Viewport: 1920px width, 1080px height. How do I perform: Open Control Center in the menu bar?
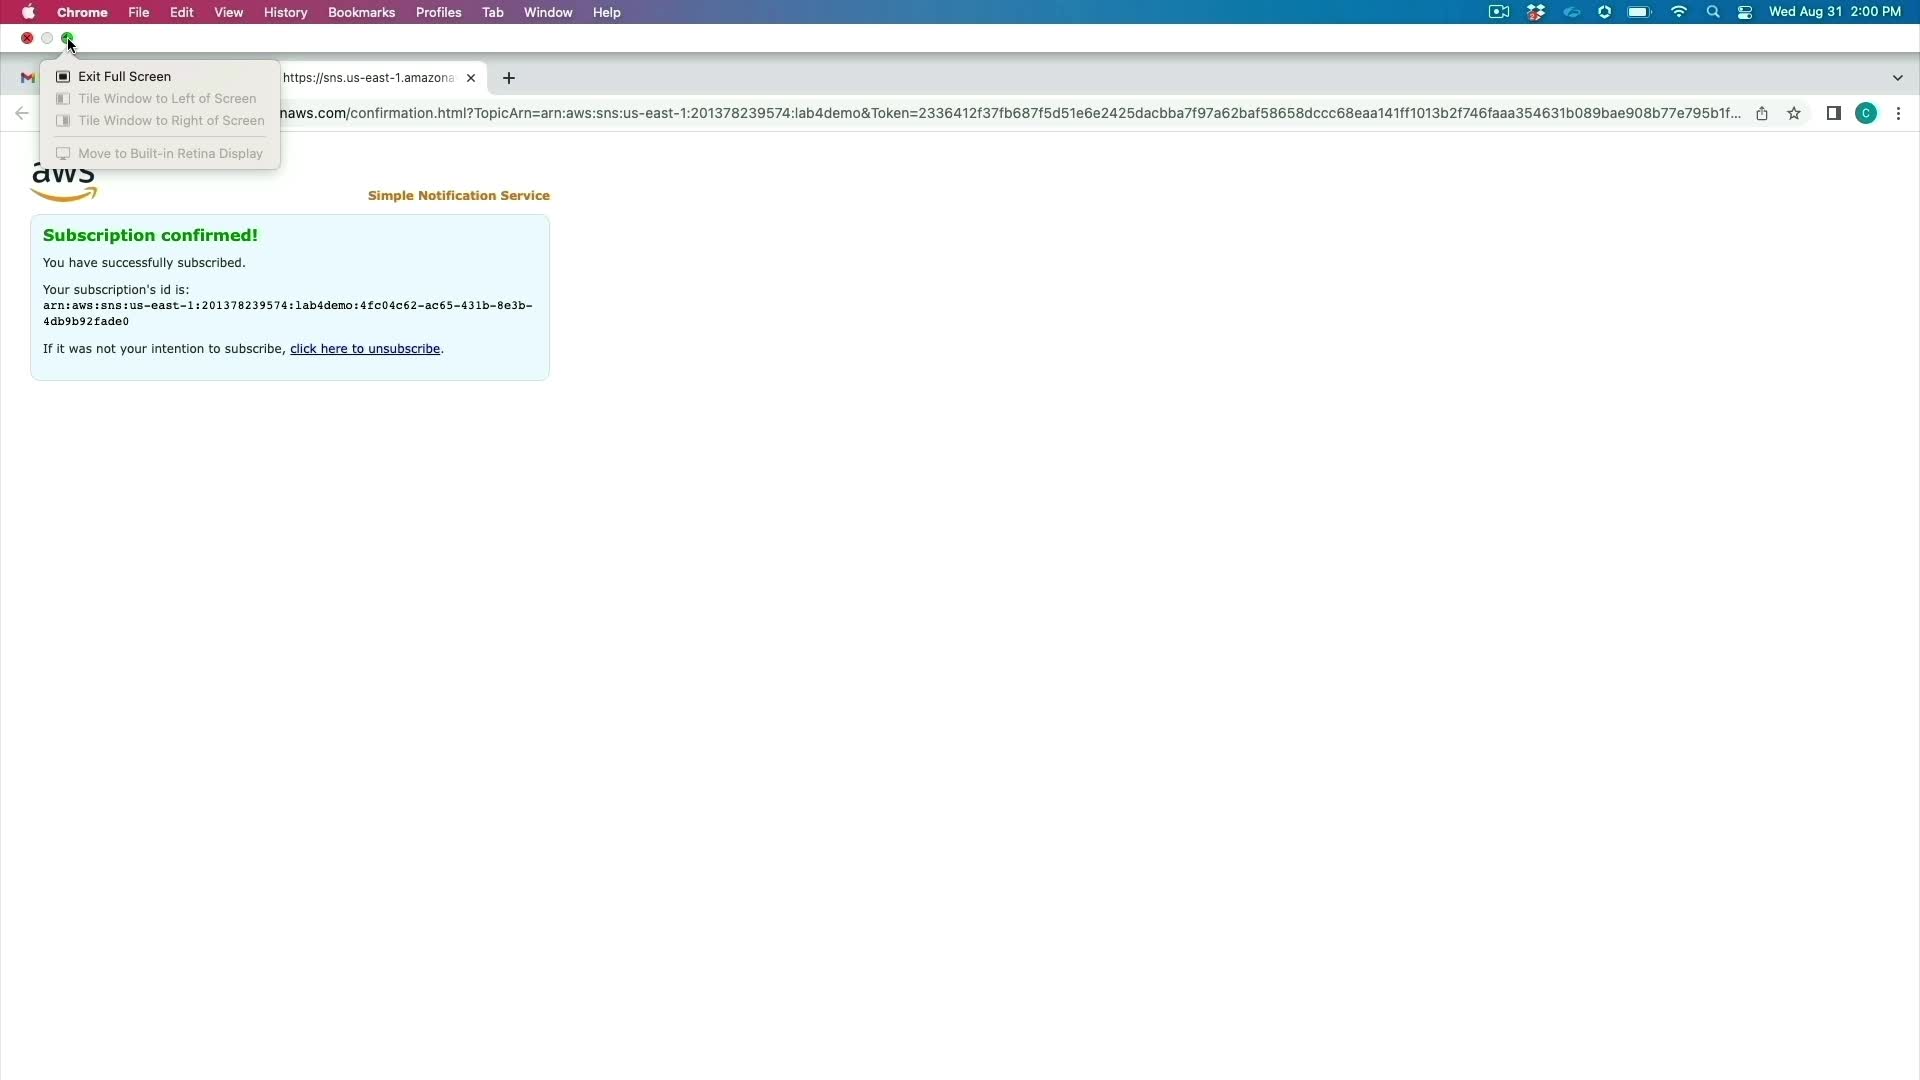coord(1745,12)
